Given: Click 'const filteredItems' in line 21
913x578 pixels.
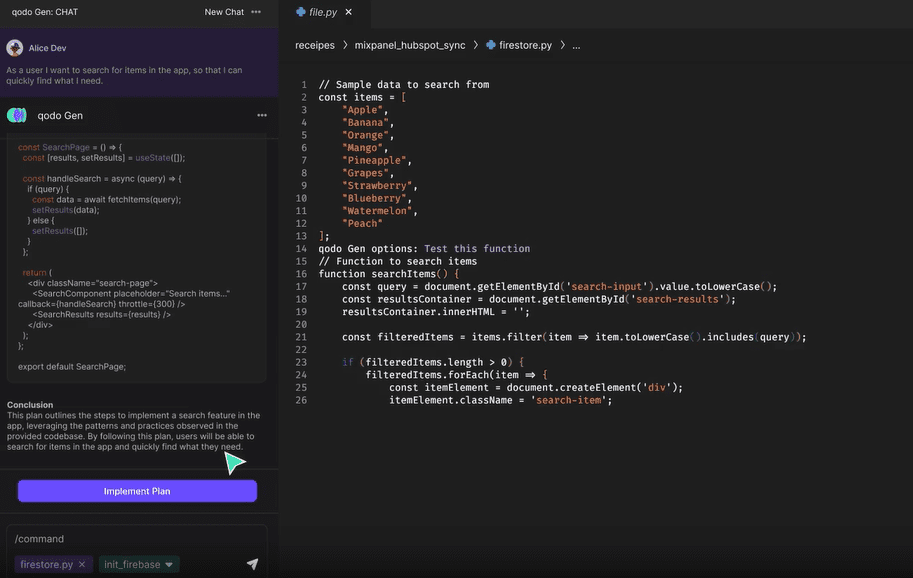Looking at the screenshot, I should click(398, 337).
